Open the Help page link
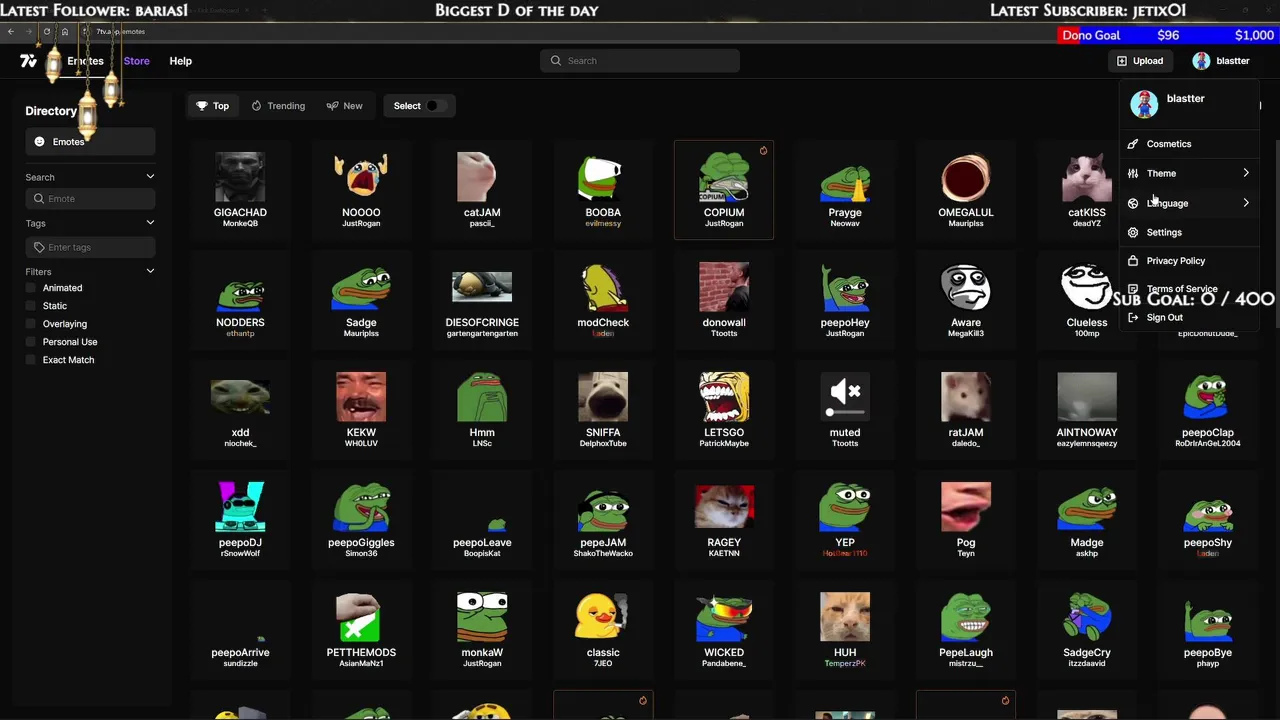The image size is (1280, 720). pos(181,61)
